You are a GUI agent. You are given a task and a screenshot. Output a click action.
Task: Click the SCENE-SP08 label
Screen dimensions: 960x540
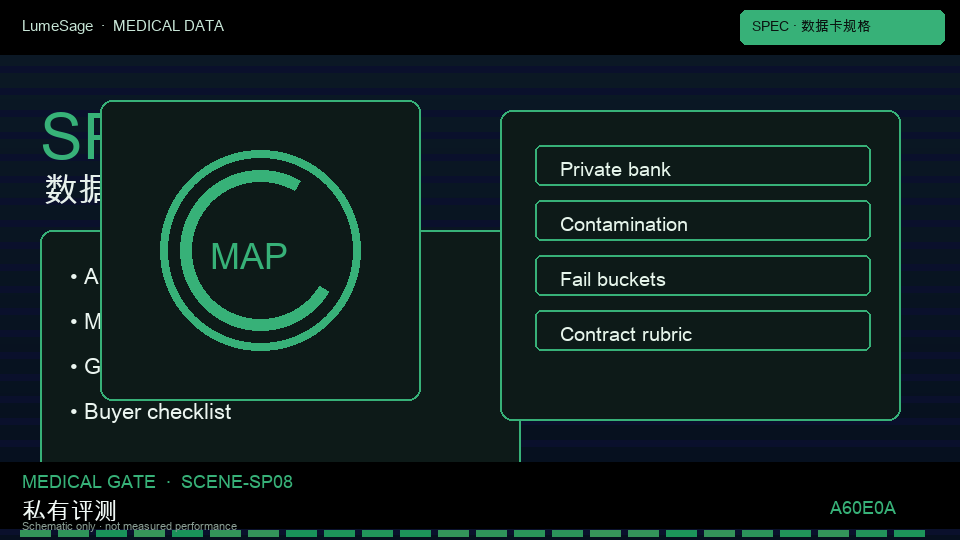tap(237, 482)
